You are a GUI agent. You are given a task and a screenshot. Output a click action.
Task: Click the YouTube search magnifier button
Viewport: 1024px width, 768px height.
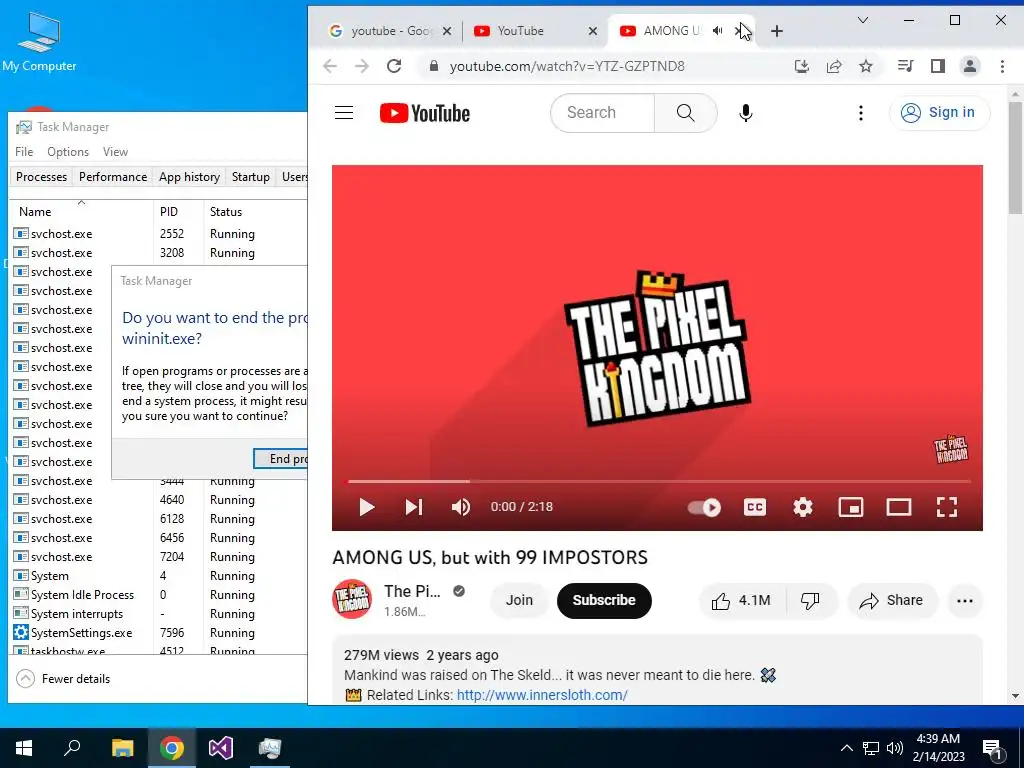click(685, 113)
